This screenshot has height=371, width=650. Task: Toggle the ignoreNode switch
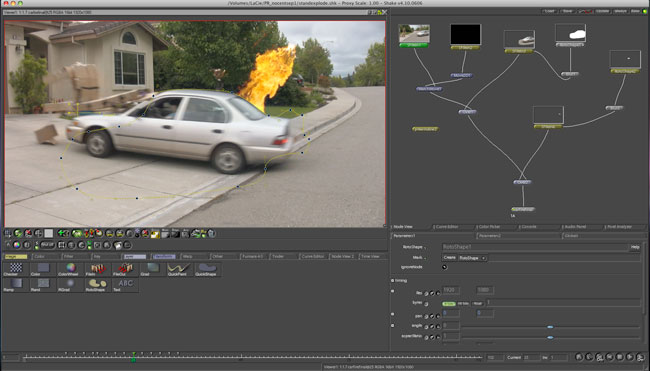(x=444, y=267)
